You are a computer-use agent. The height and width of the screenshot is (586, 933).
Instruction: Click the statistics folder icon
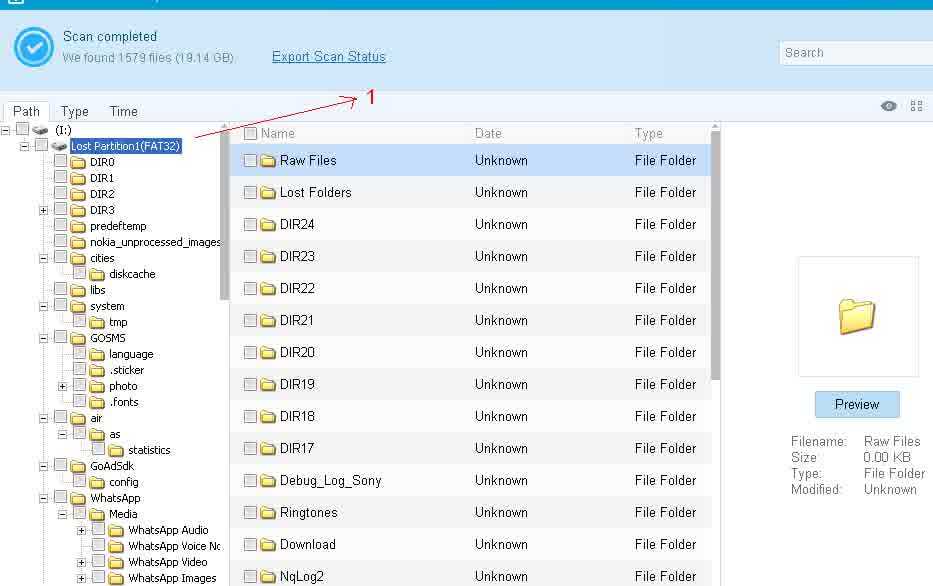point(116,451)
